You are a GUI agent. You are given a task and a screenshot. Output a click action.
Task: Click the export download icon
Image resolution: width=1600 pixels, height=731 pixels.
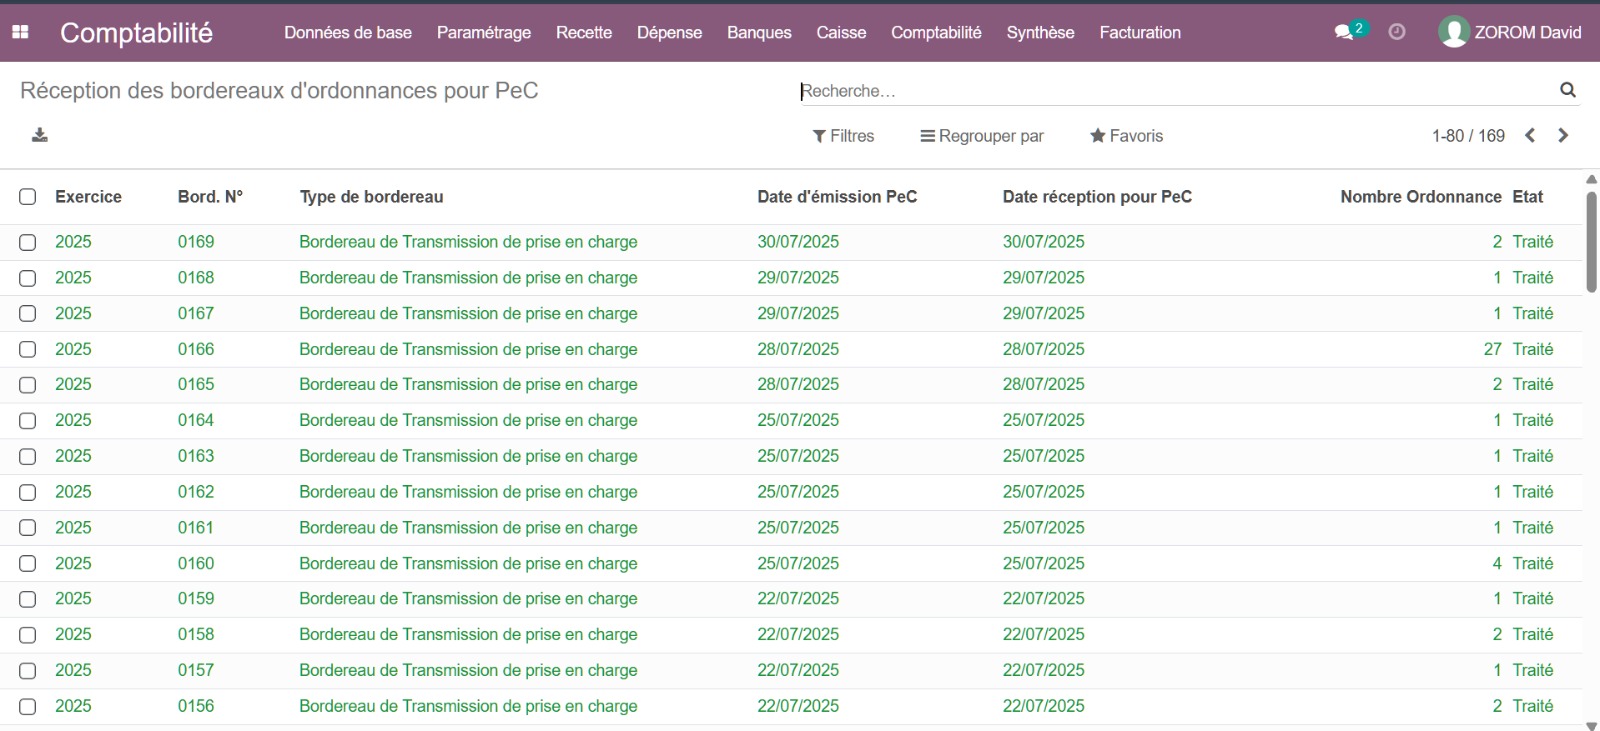[40, 135]
